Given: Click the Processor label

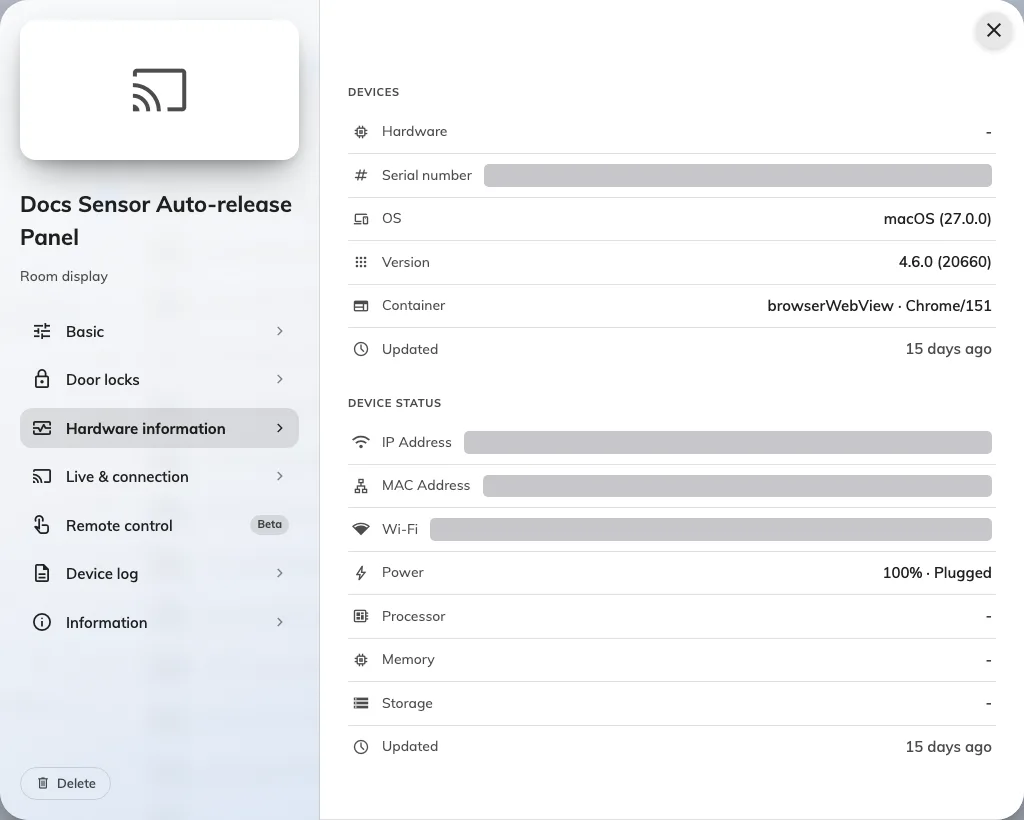Looking at the screenshot, I should tap(413, 616).
